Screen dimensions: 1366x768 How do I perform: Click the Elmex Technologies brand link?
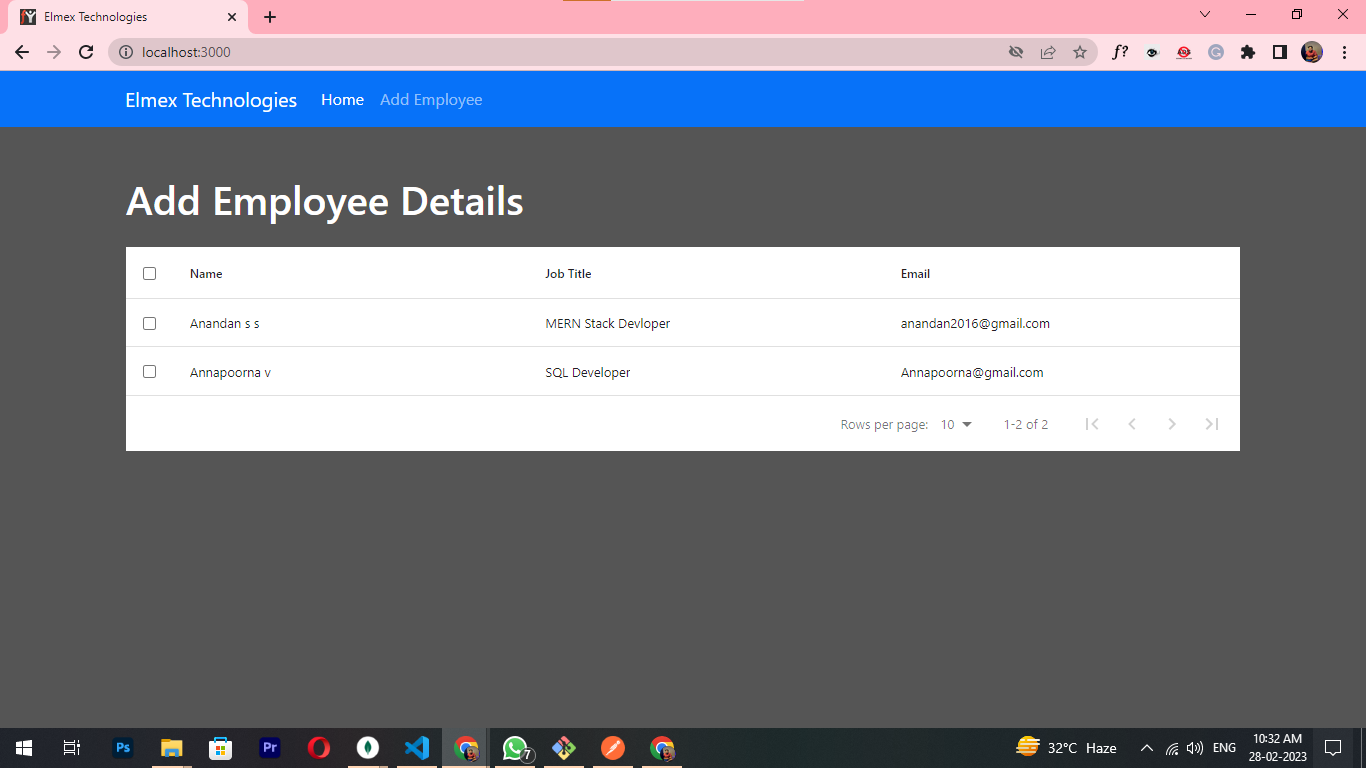[211, 100]
